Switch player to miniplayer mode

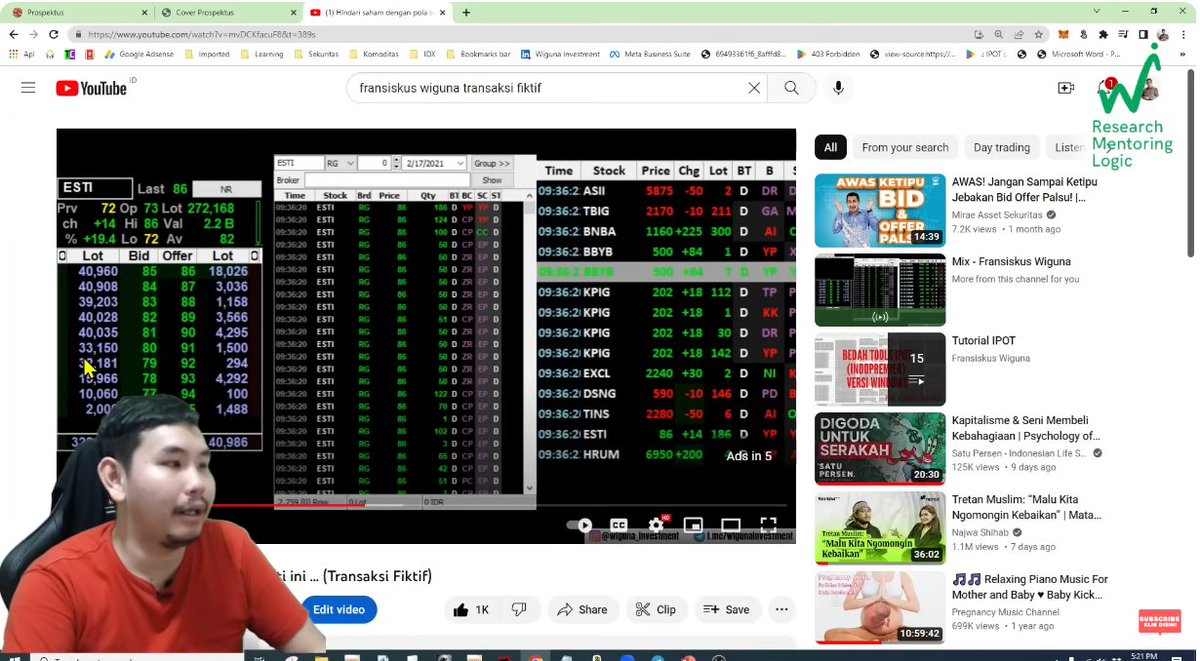pos(693,525)
